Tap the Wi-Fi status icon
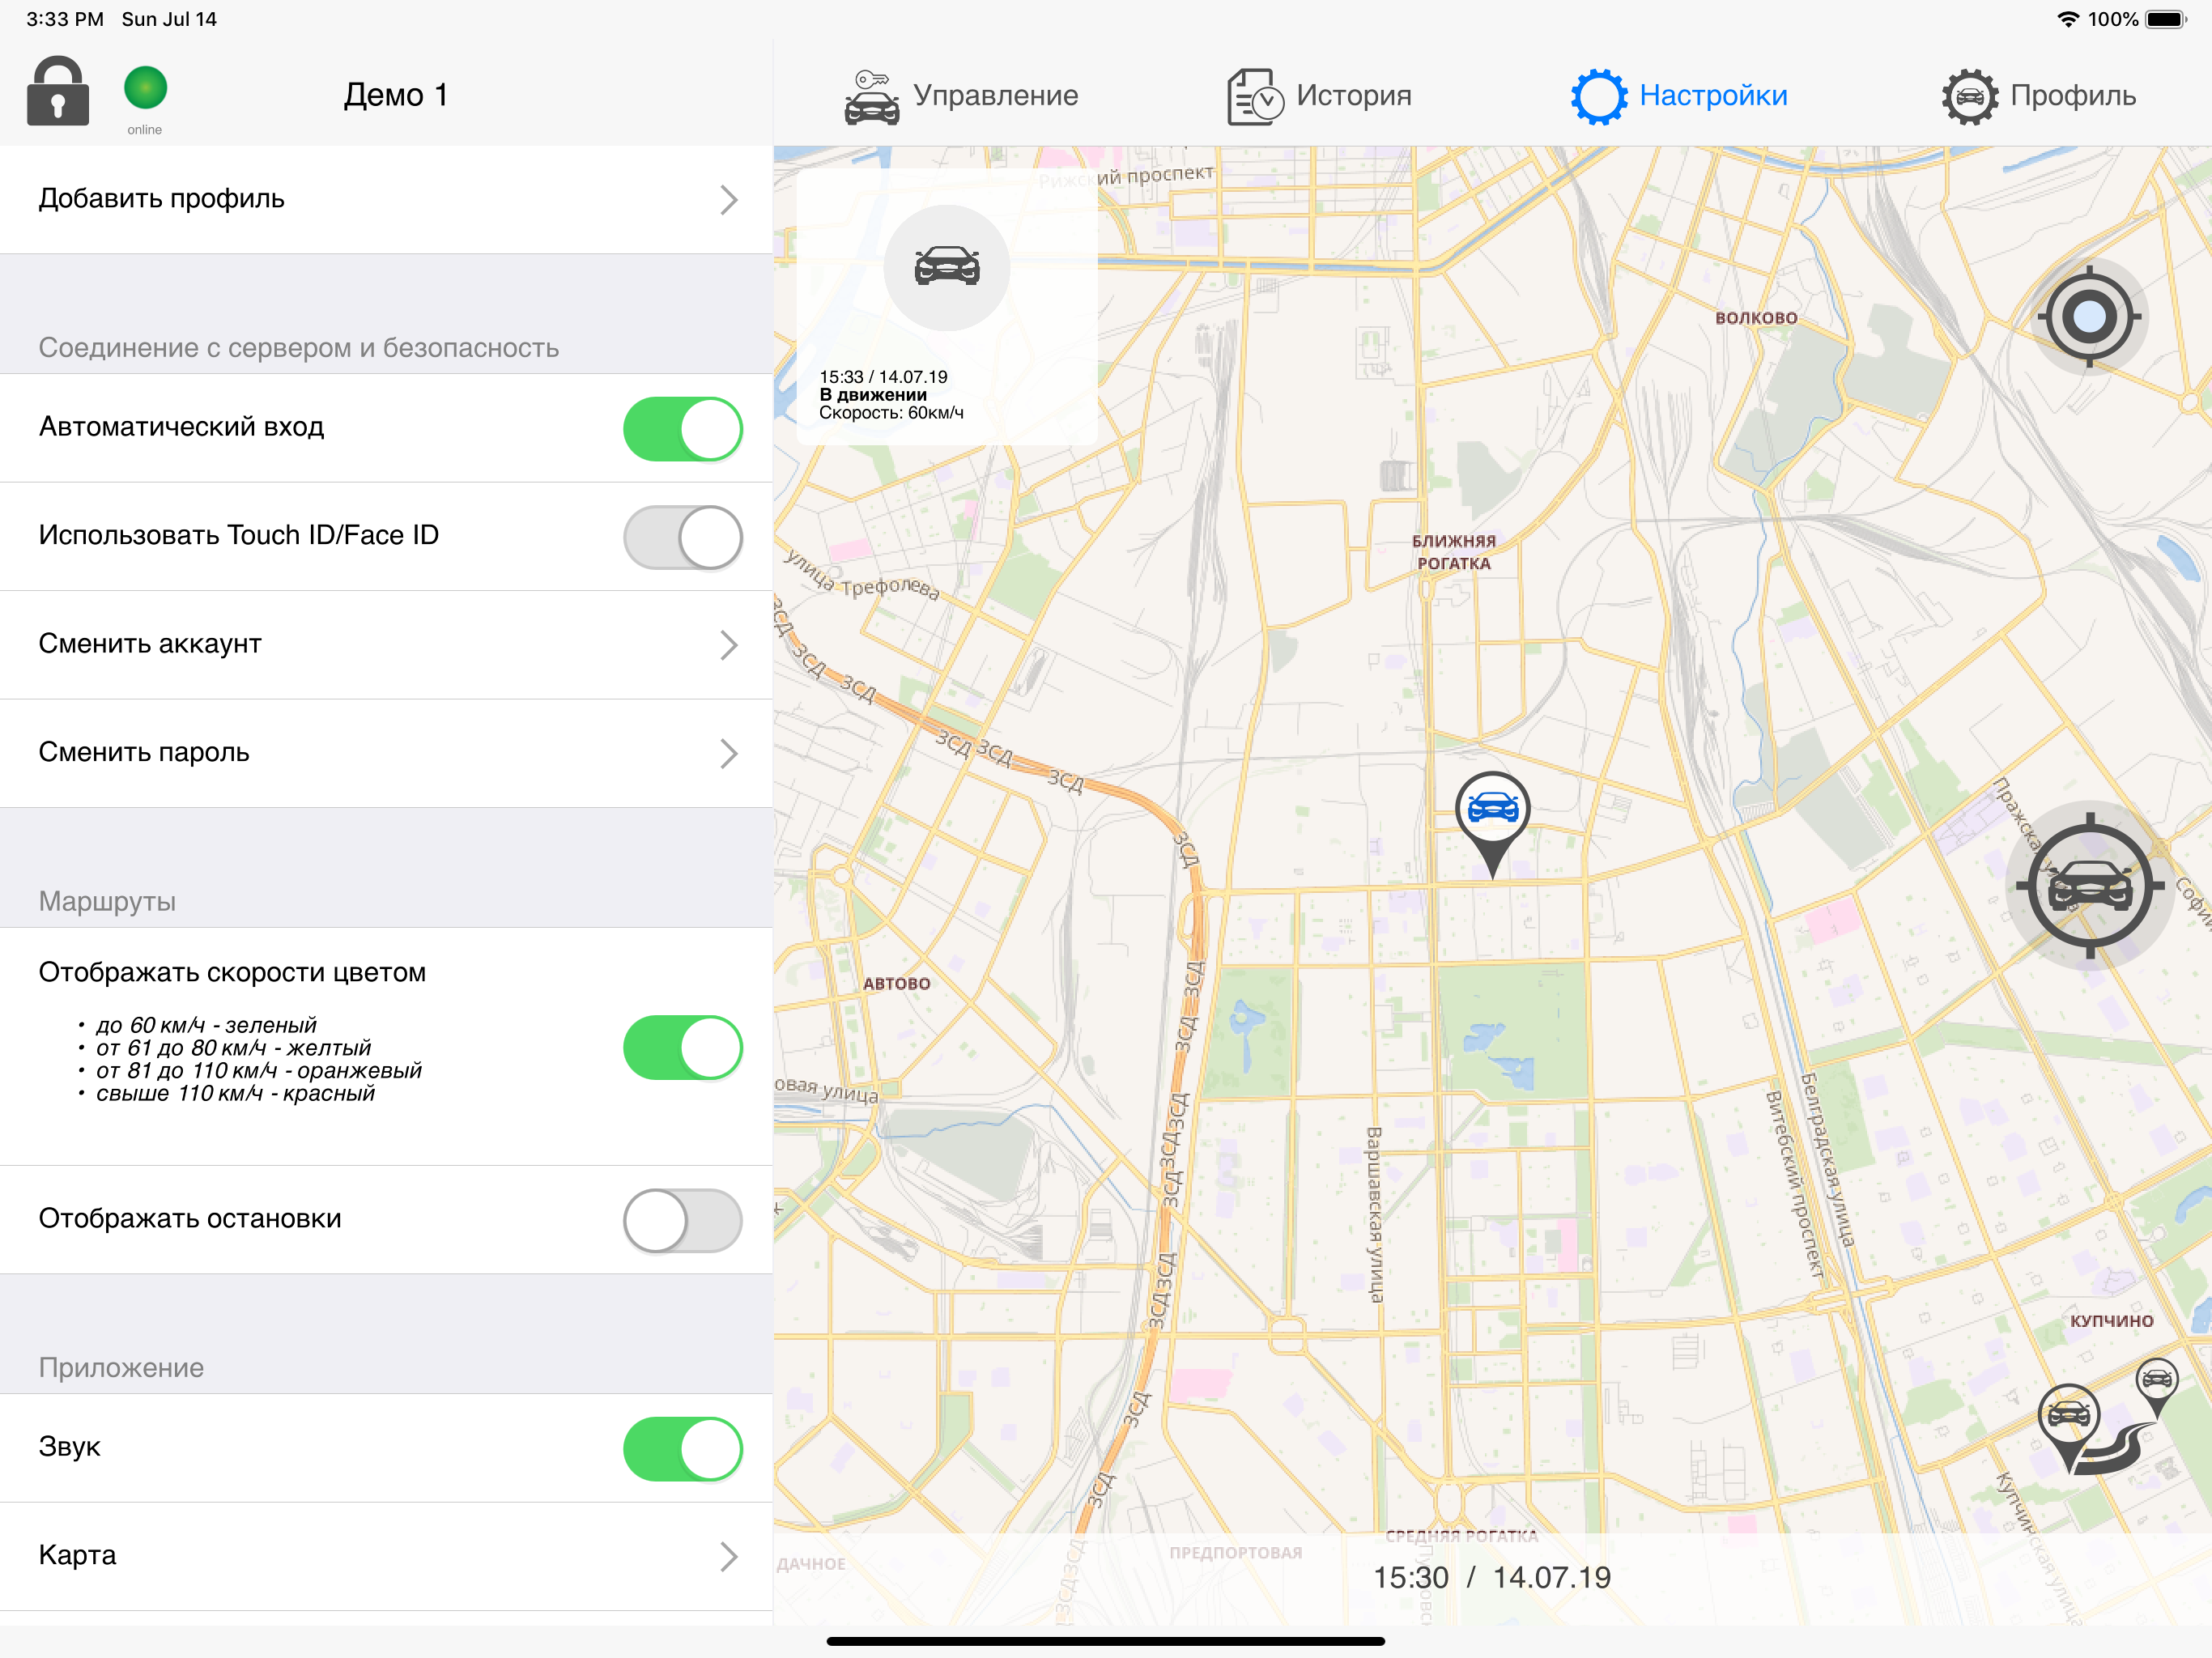Image resolution: width=2212 pixels, height=1658 pixels. point(2068,19)
